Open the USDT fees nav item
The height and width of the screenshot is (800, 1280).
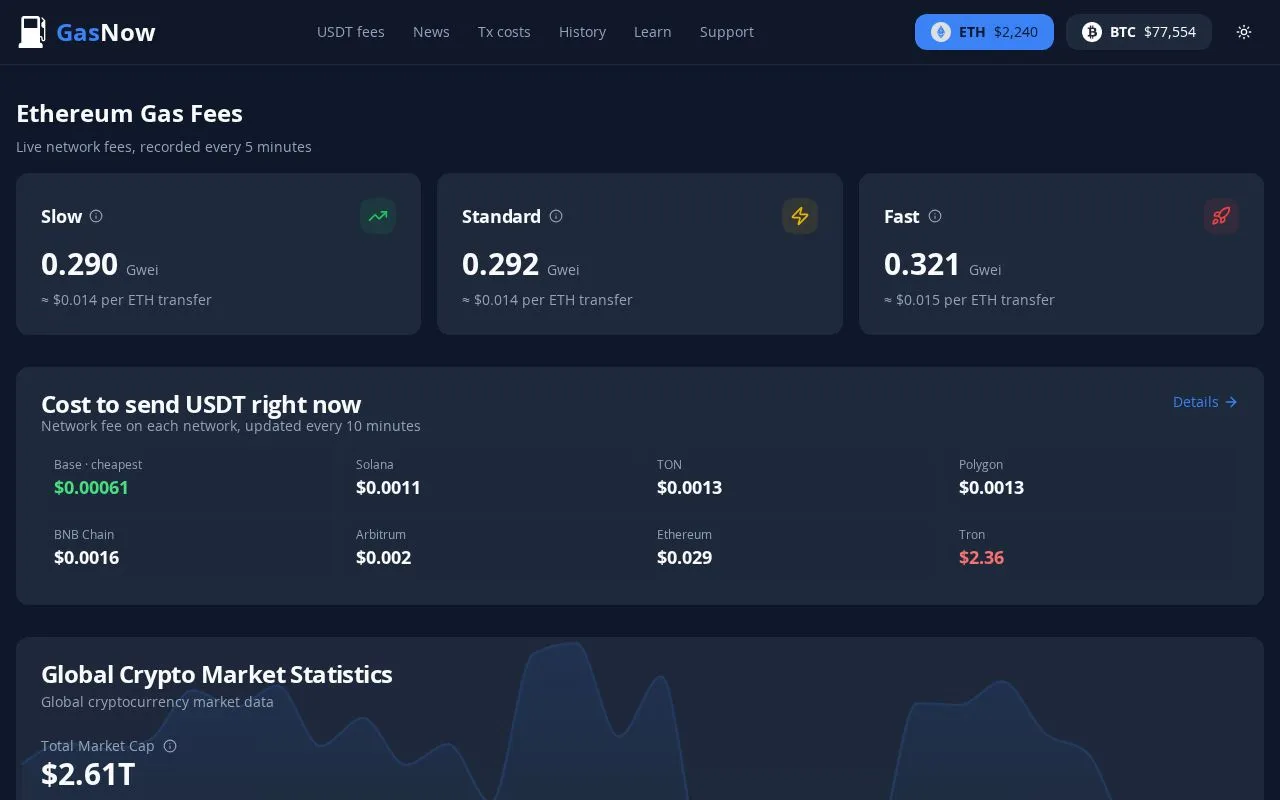pyautogui.click(x=351, y=32)
